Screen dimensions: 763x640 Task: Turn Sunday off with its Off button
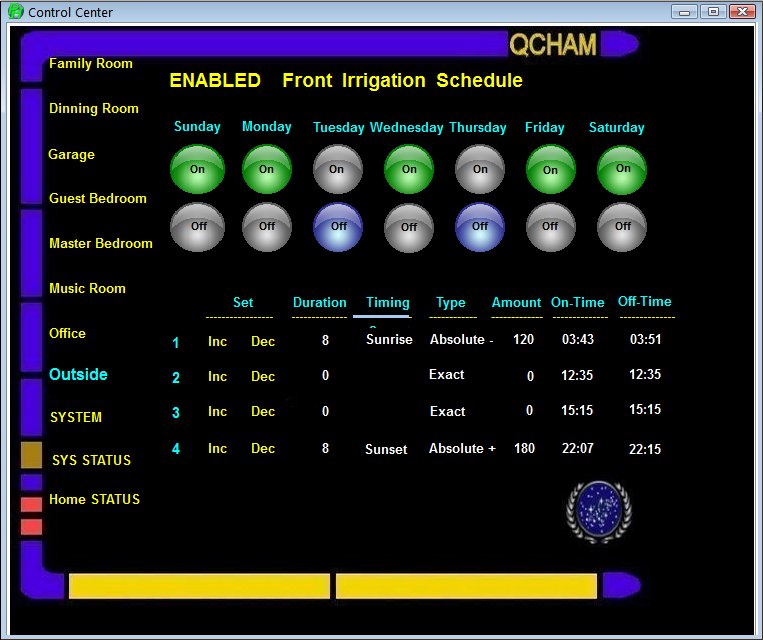pos(197,227)
